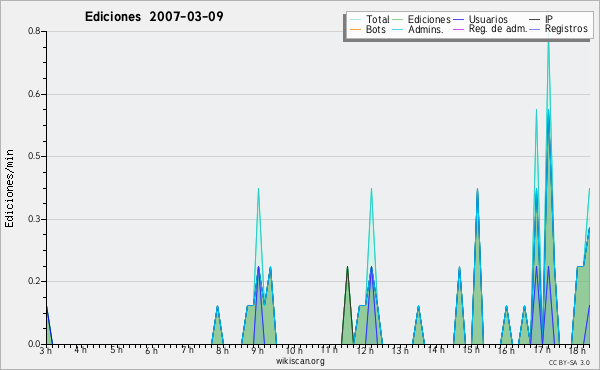Image resolution: width=600 pixels, height=370 pixels.
Task: Click the 12 h x-axis label
Action: (x=365, y=350)
